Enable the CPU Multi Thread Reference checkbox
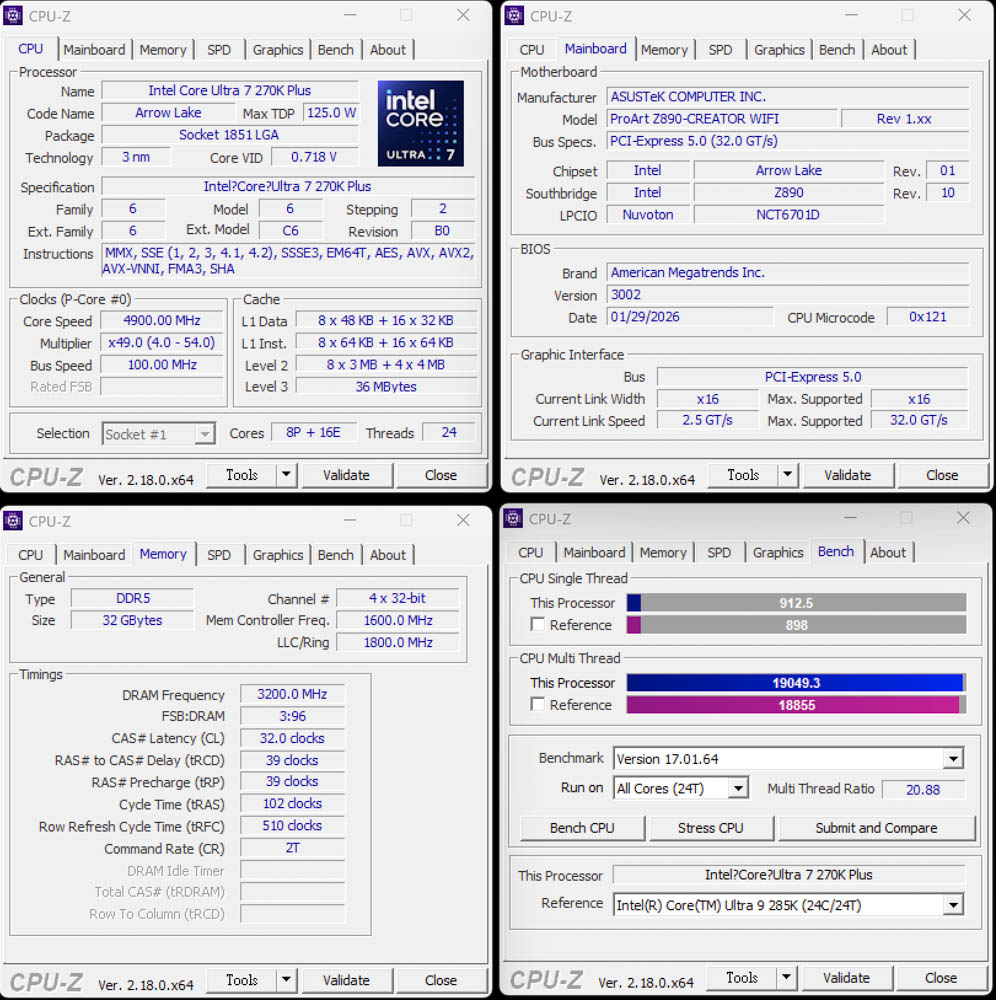This screenshot has width=996, height=1000. pyautogui.click(x=538, y=705)
